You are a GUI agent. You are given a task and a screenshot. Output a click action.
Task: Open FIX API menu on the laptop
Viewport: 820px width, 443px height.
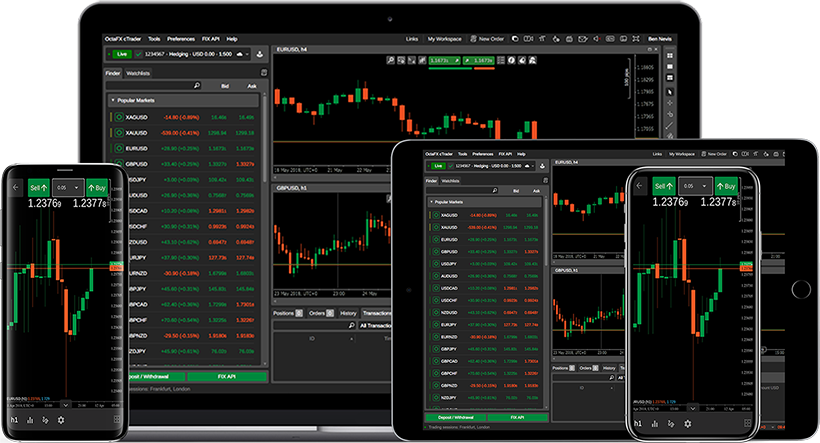[x=210, y=39]
